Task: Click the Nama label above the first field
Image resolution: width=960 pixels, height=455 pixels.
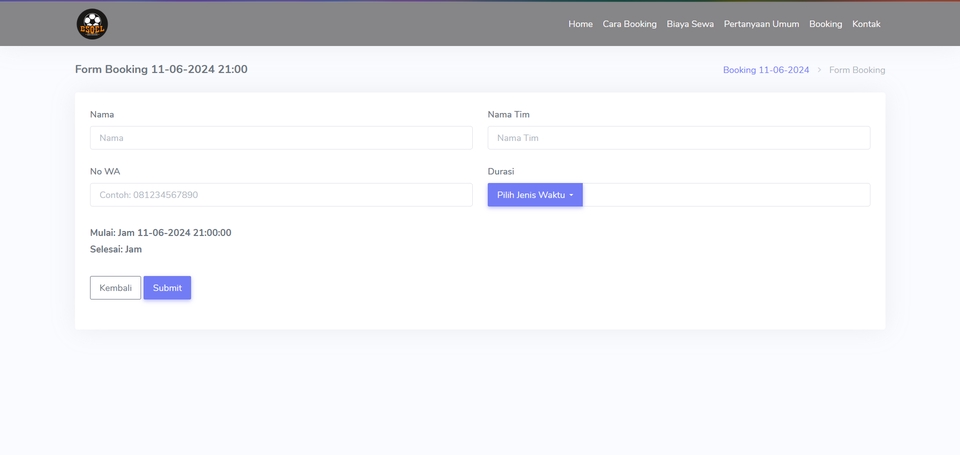Action: [x=102, y=115]
